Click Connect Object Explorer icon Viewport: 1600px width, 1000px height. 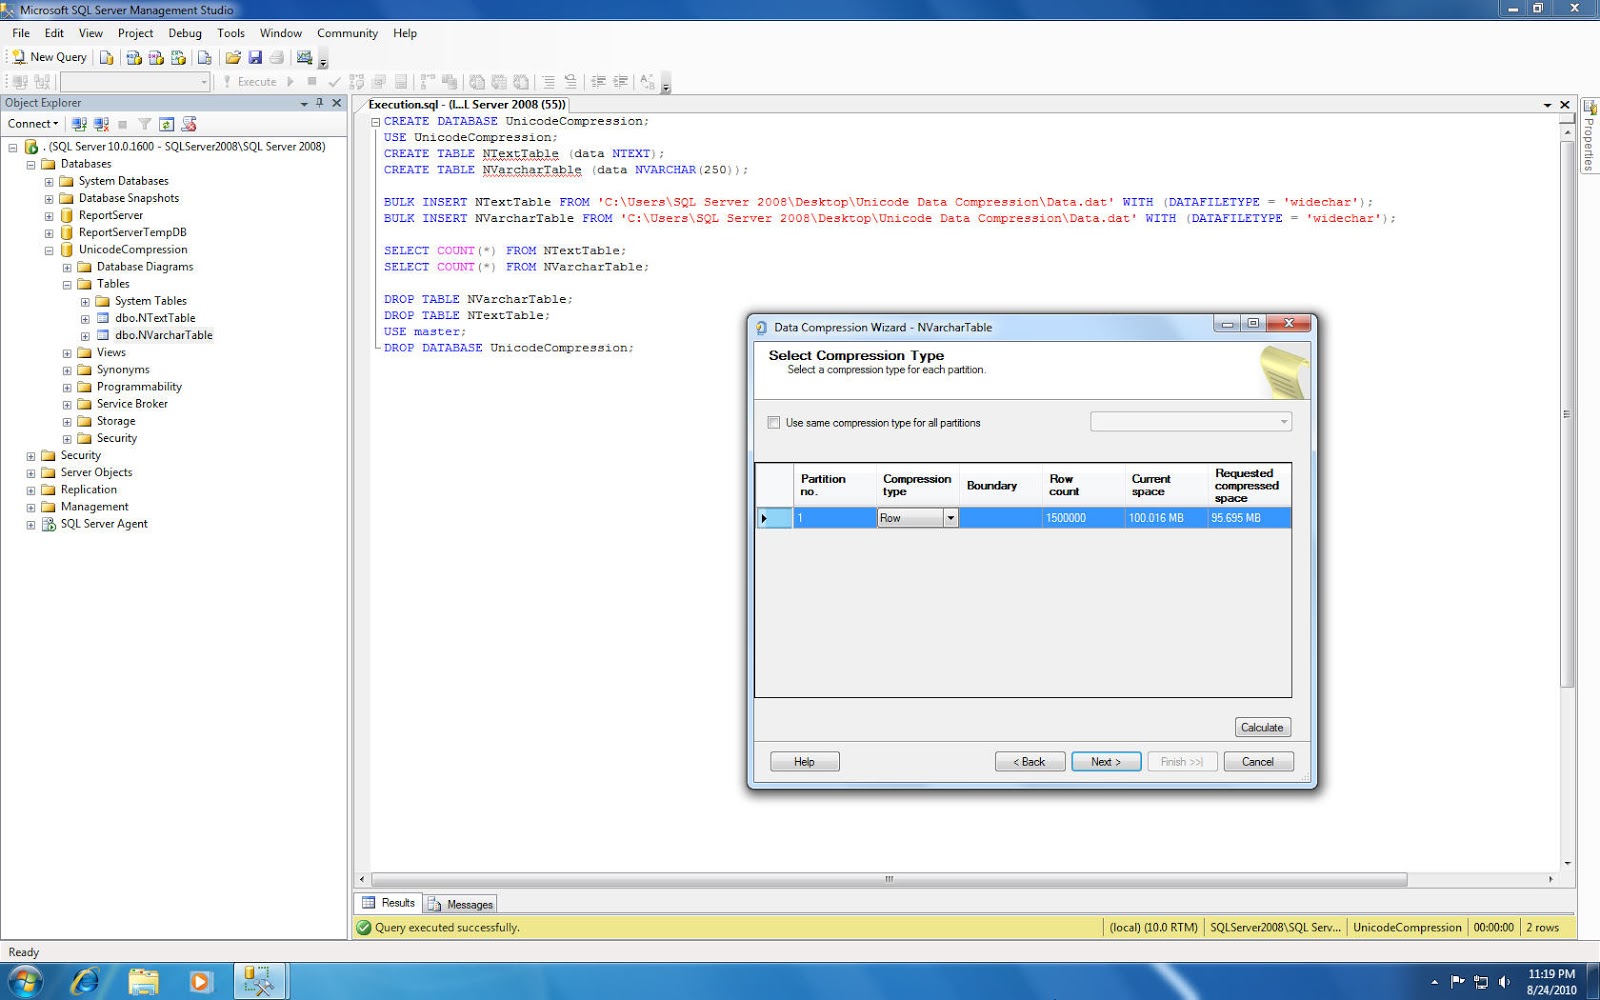click(x=79, y=124)
